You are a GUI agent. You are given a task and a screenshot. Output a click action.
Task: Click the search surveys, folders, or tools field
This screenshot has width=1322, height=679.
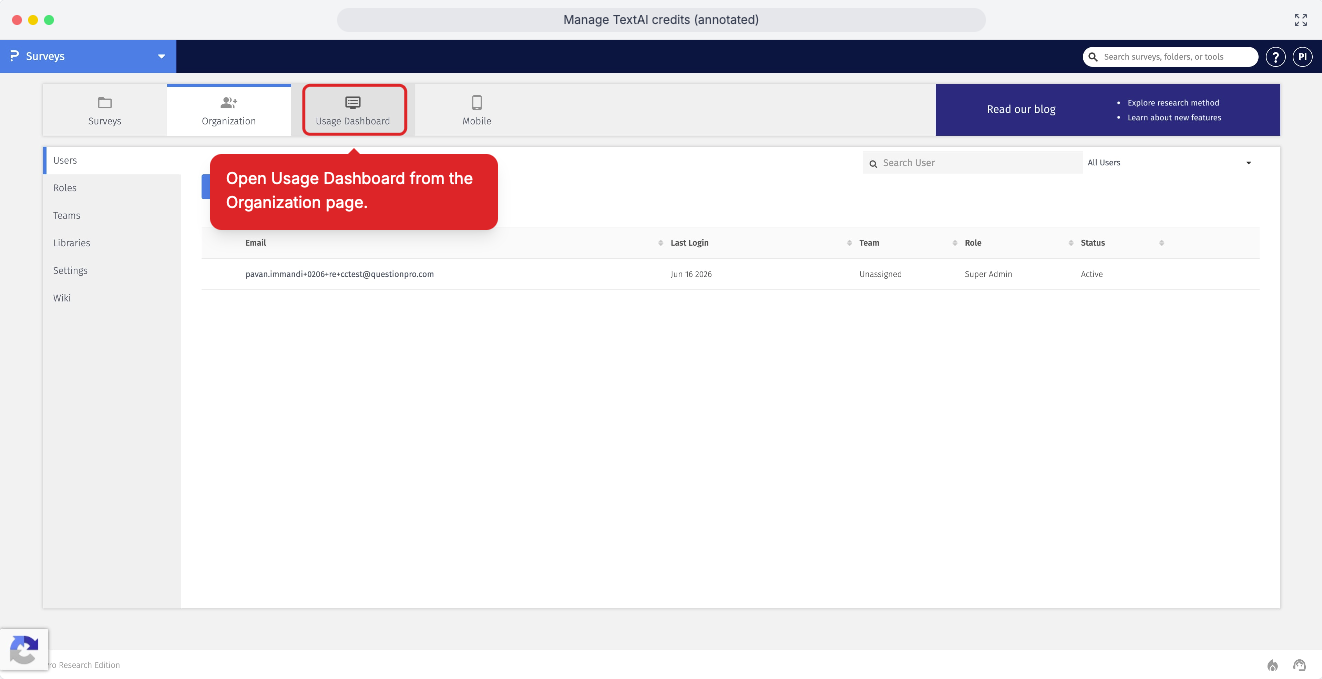tap(1170, 57)
